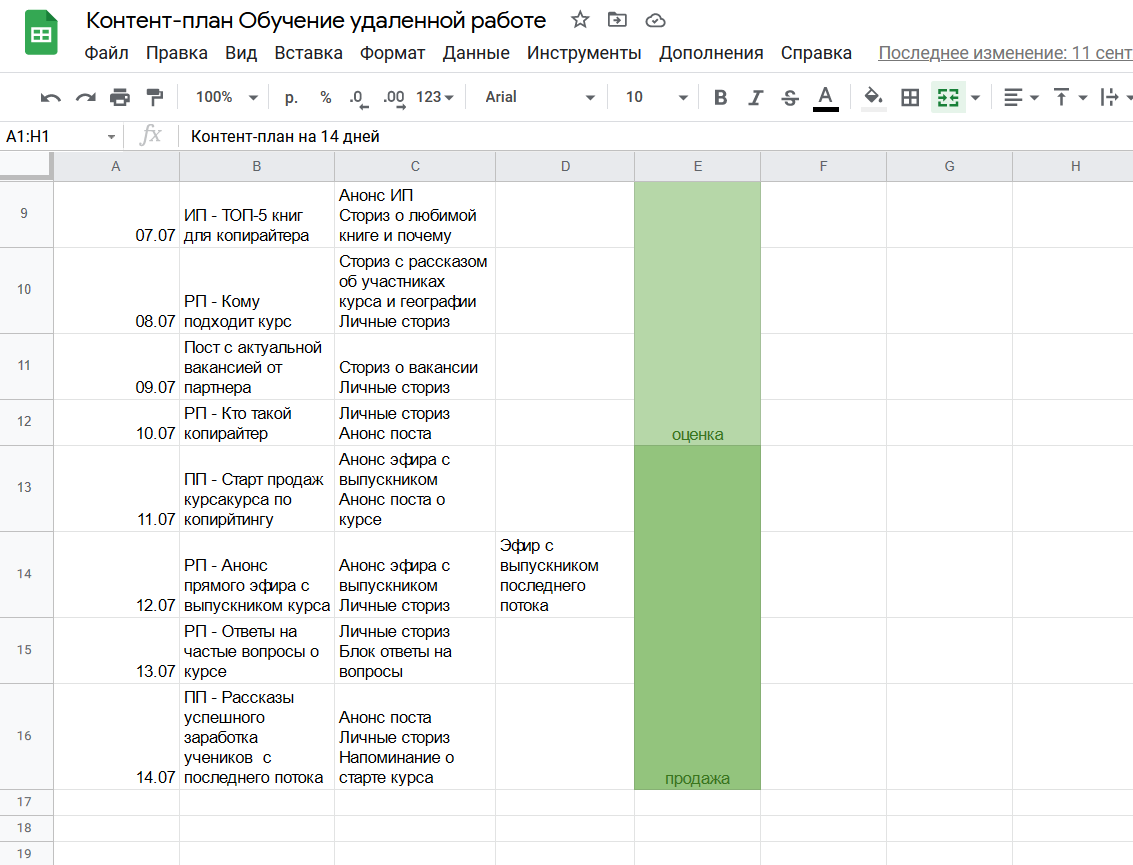Viewport: 1133px width, 865px height.
Task: Select column A header
Action: 116,166
